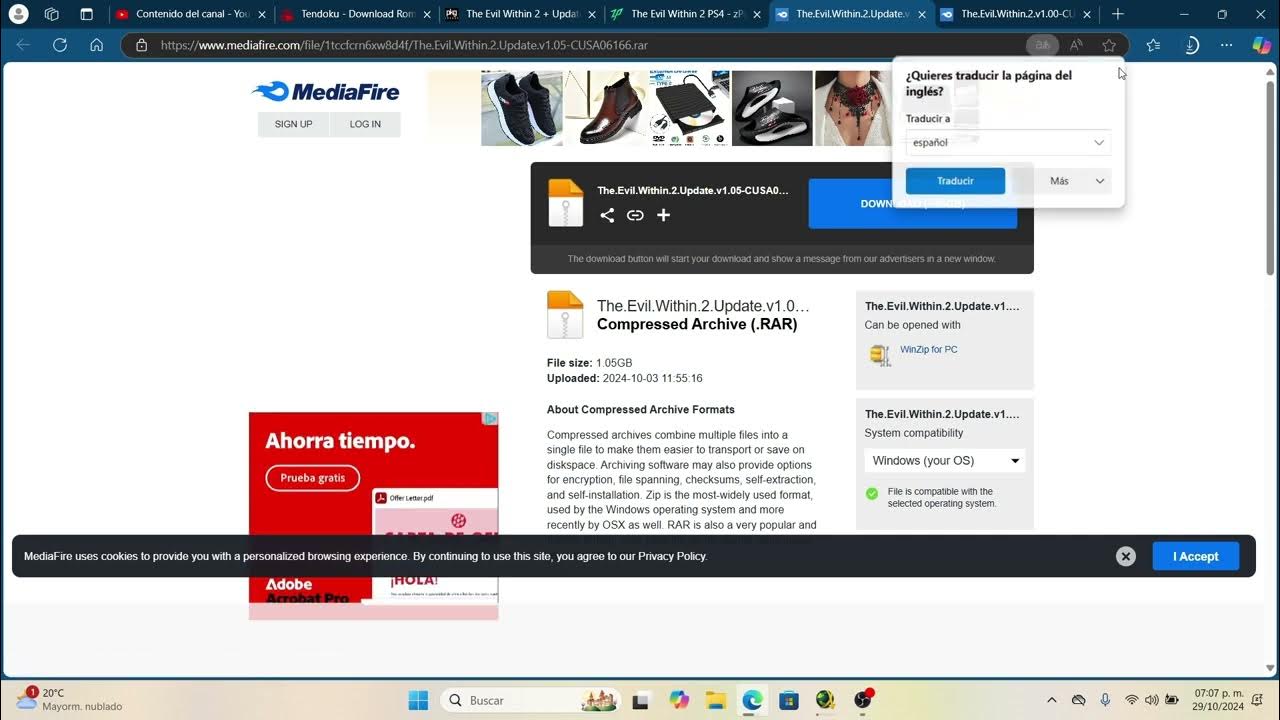The width and height of the screenshot is (1280, 720).
Task: Switch to the Contenido del canal YouTube tab
Action: [191, 14]
